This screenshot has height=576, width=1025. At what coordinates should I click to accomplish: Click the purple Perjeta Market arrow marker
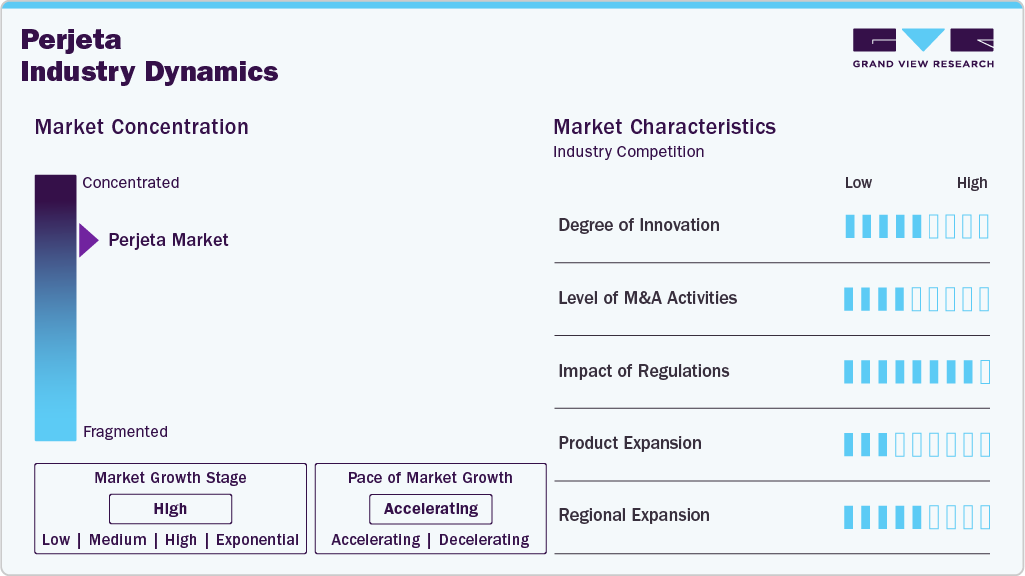click(88, 240)
